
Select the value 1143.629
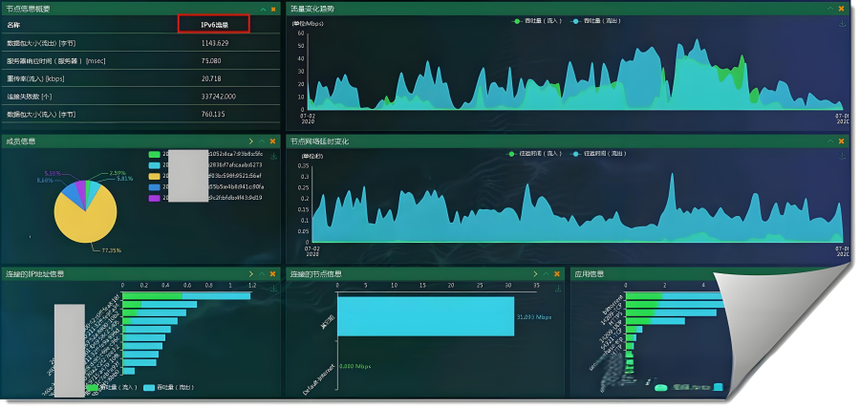tap(214, 43)
